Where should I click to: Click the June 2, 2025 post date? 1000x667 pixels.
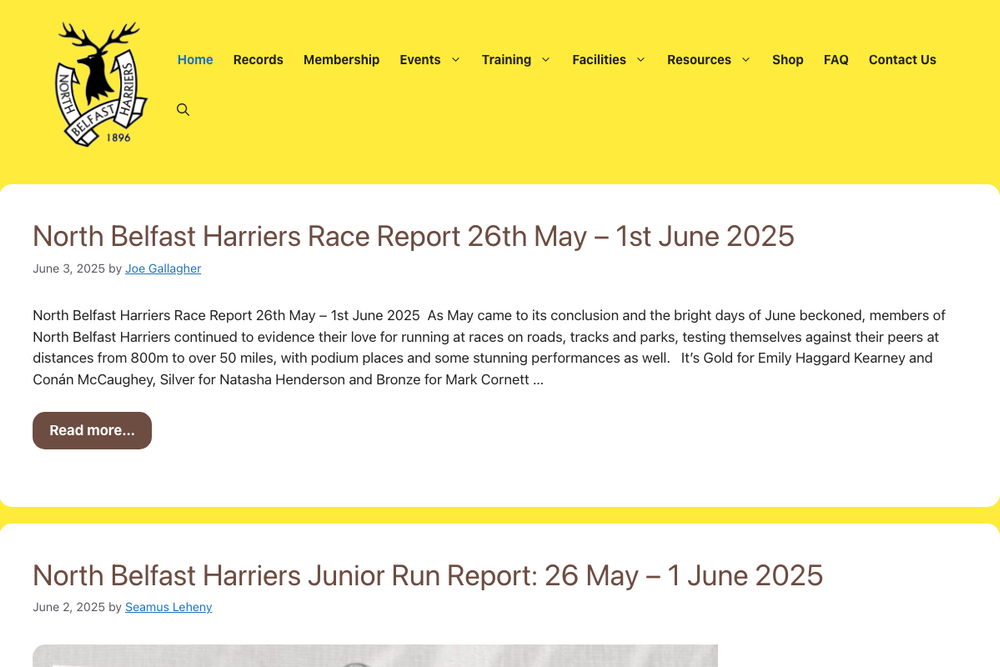(69, 607)
